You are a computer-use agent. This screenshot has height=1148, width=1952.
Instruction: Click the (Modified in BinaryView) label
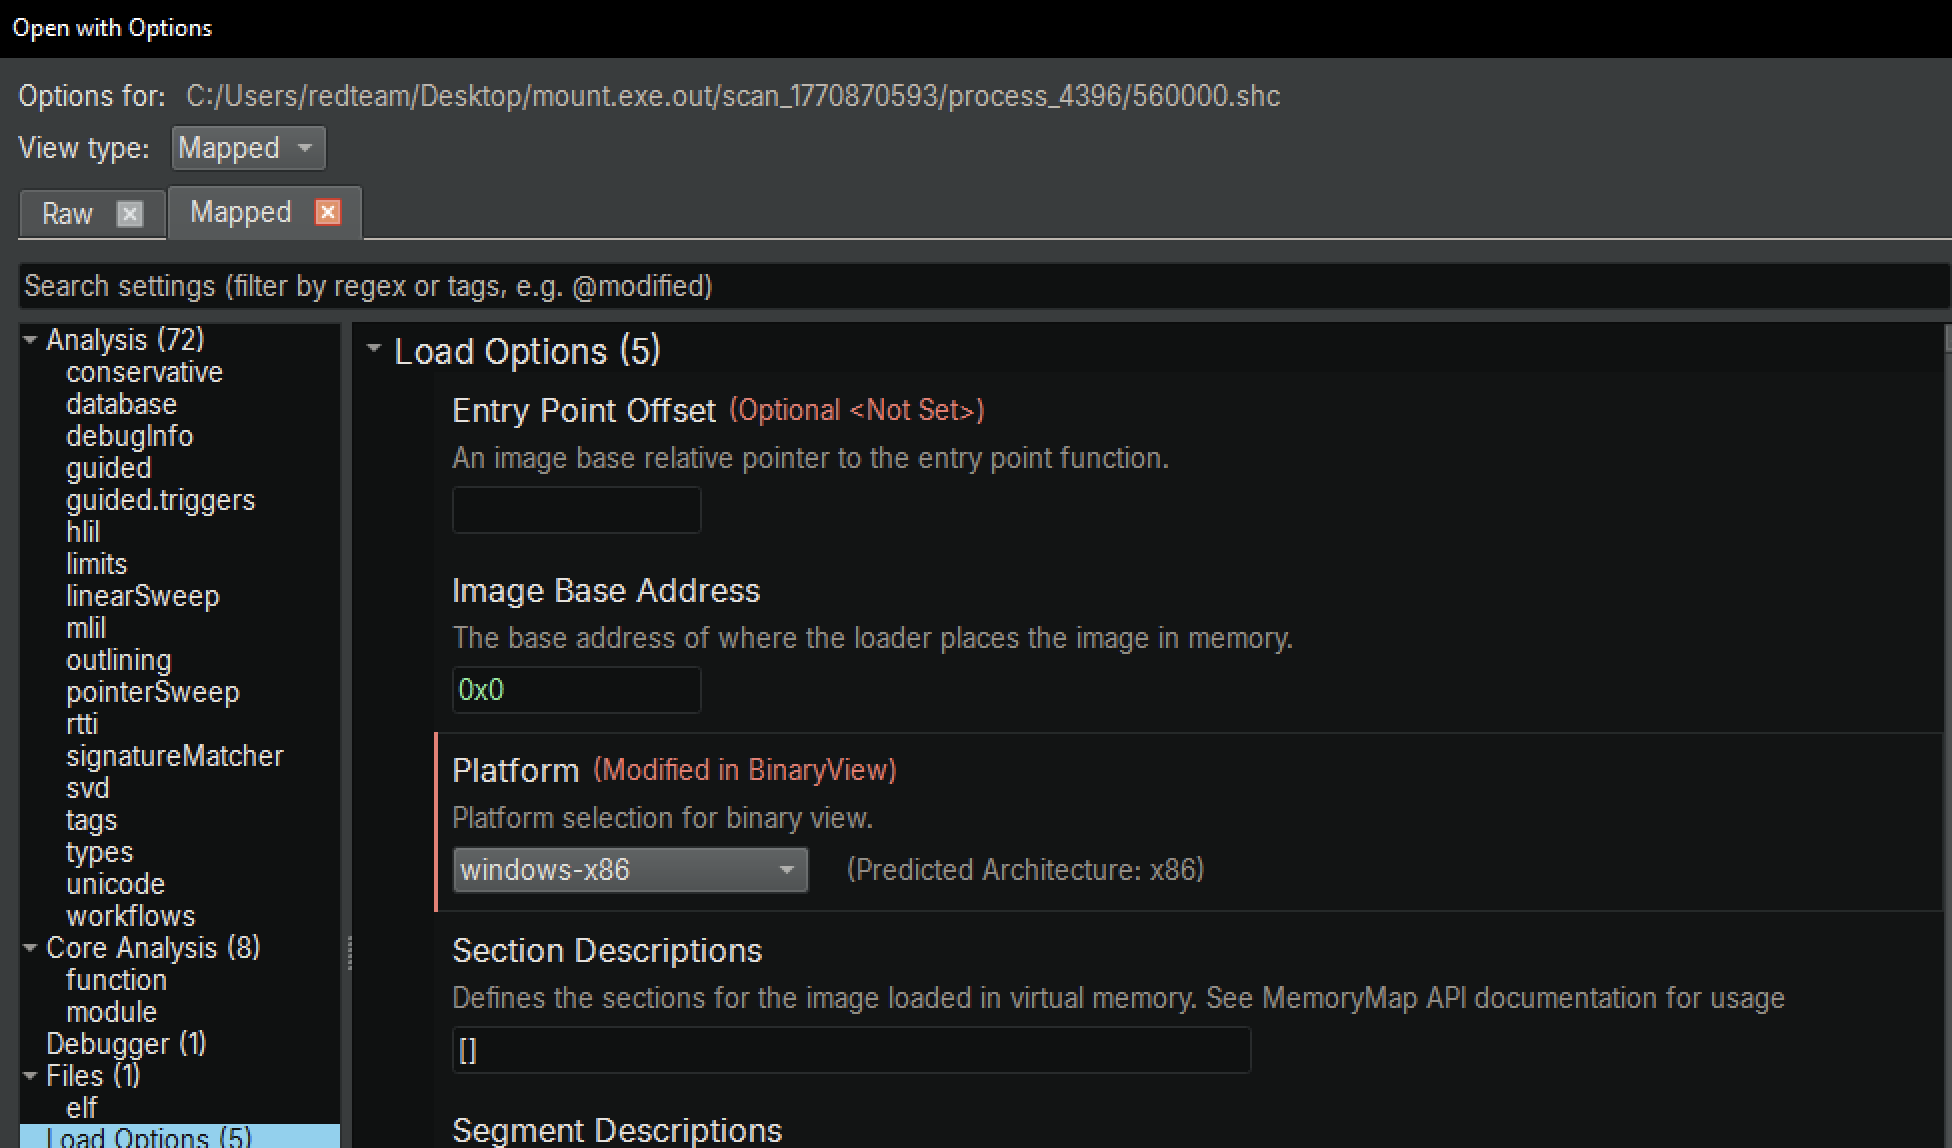(745, 770)
